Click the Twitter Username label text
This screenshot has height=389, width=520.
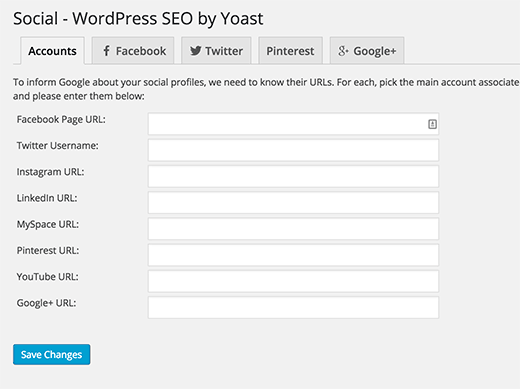coord(58,146)
